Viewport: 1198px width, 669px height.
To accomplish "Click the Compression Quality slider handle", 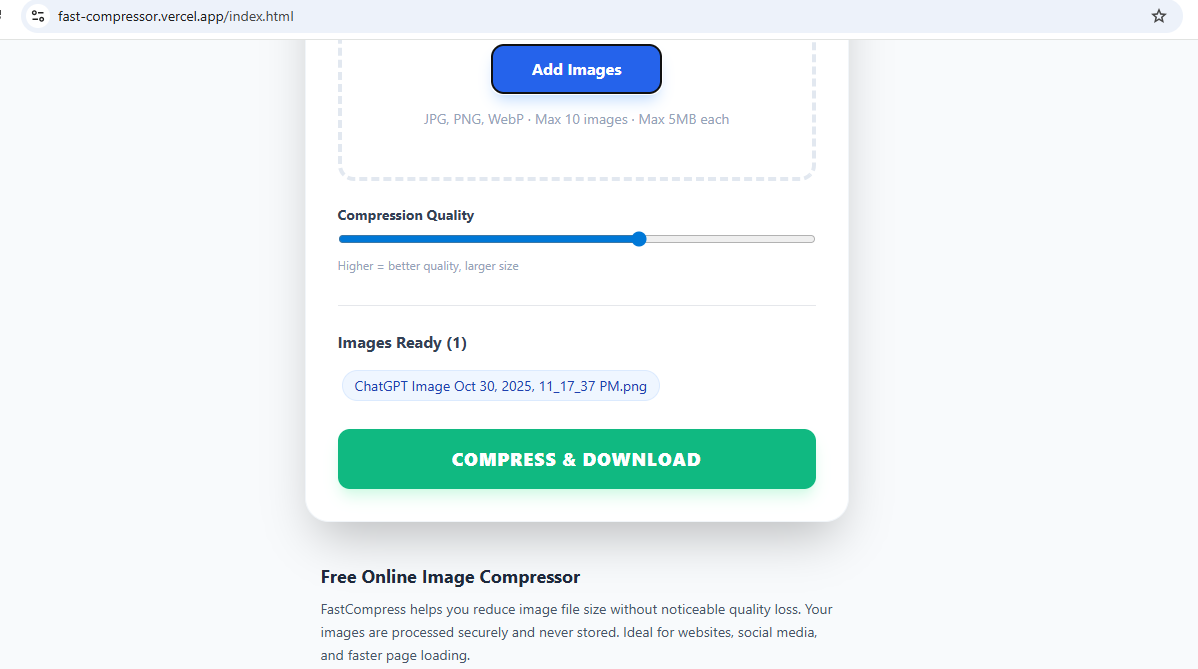I will coord(638,239).
